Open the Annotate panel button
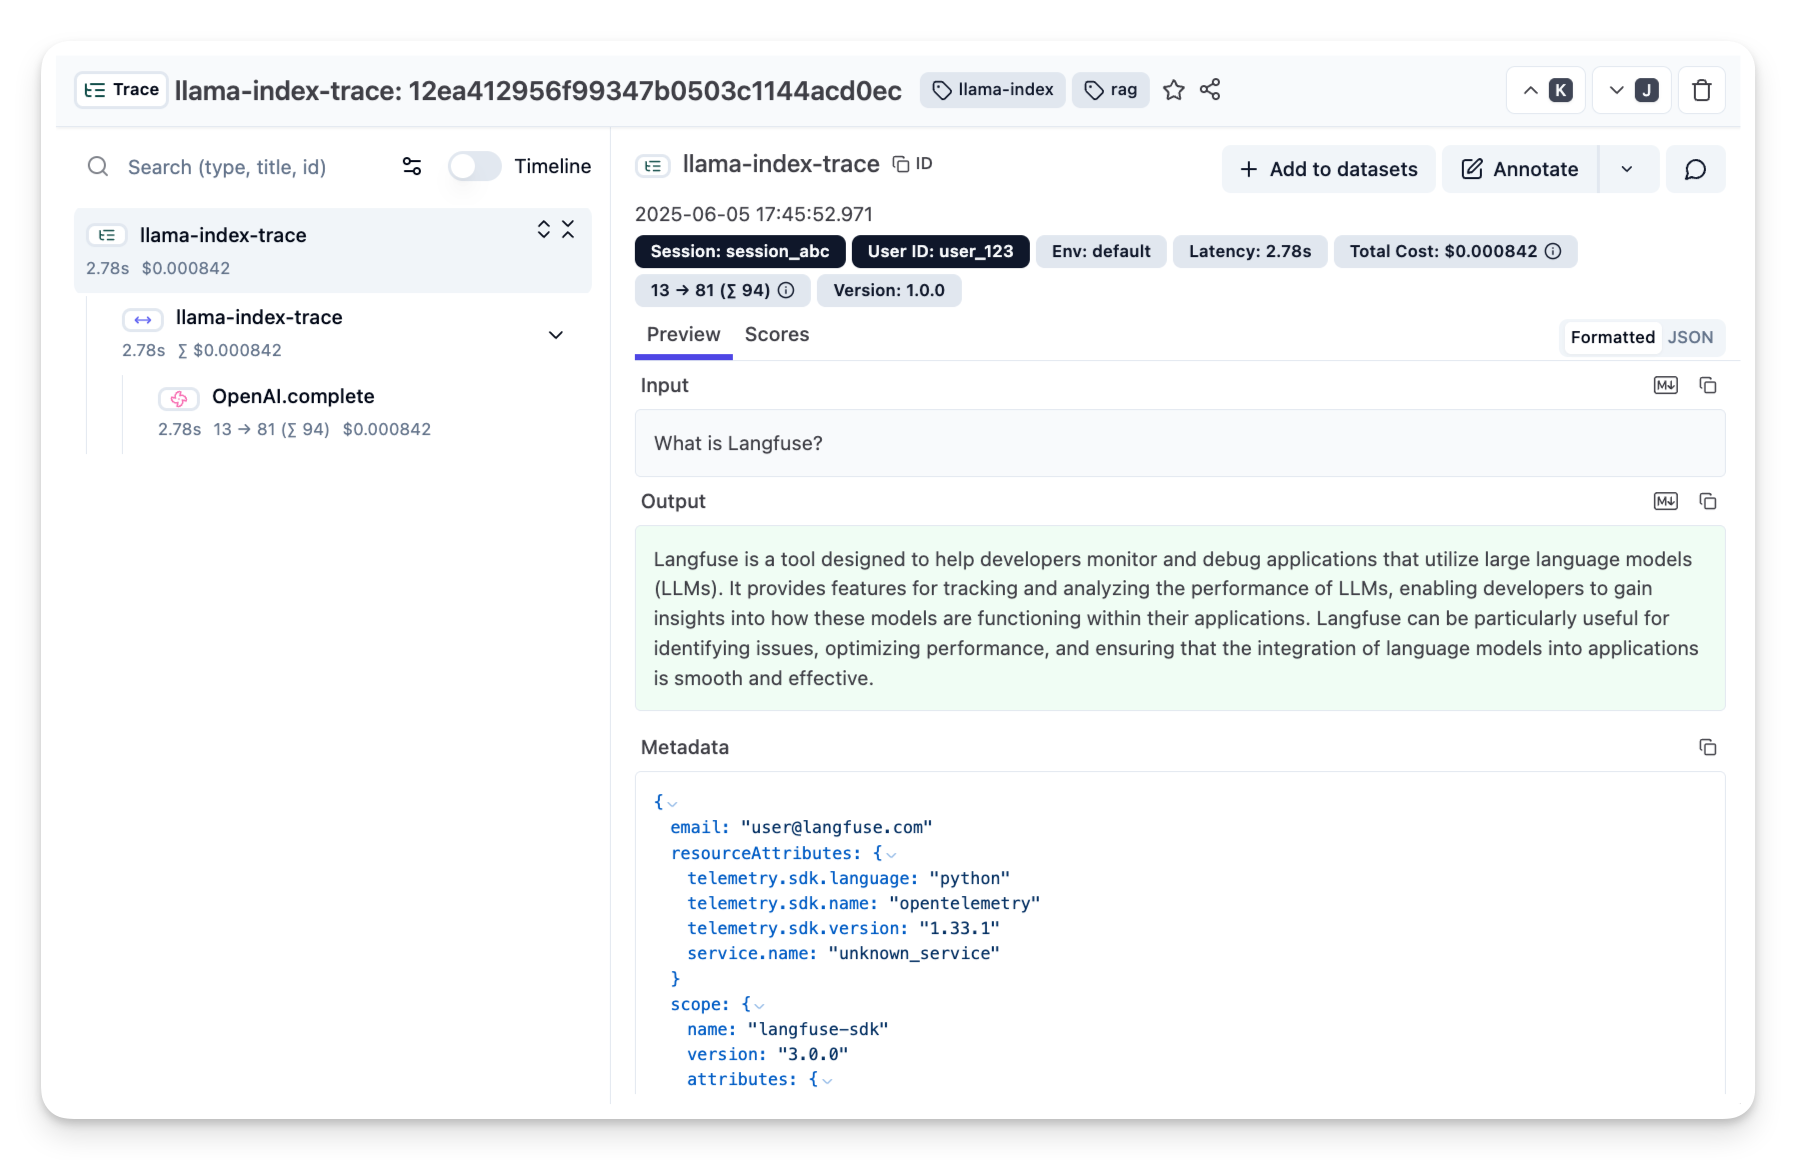 coord(1519,169)
